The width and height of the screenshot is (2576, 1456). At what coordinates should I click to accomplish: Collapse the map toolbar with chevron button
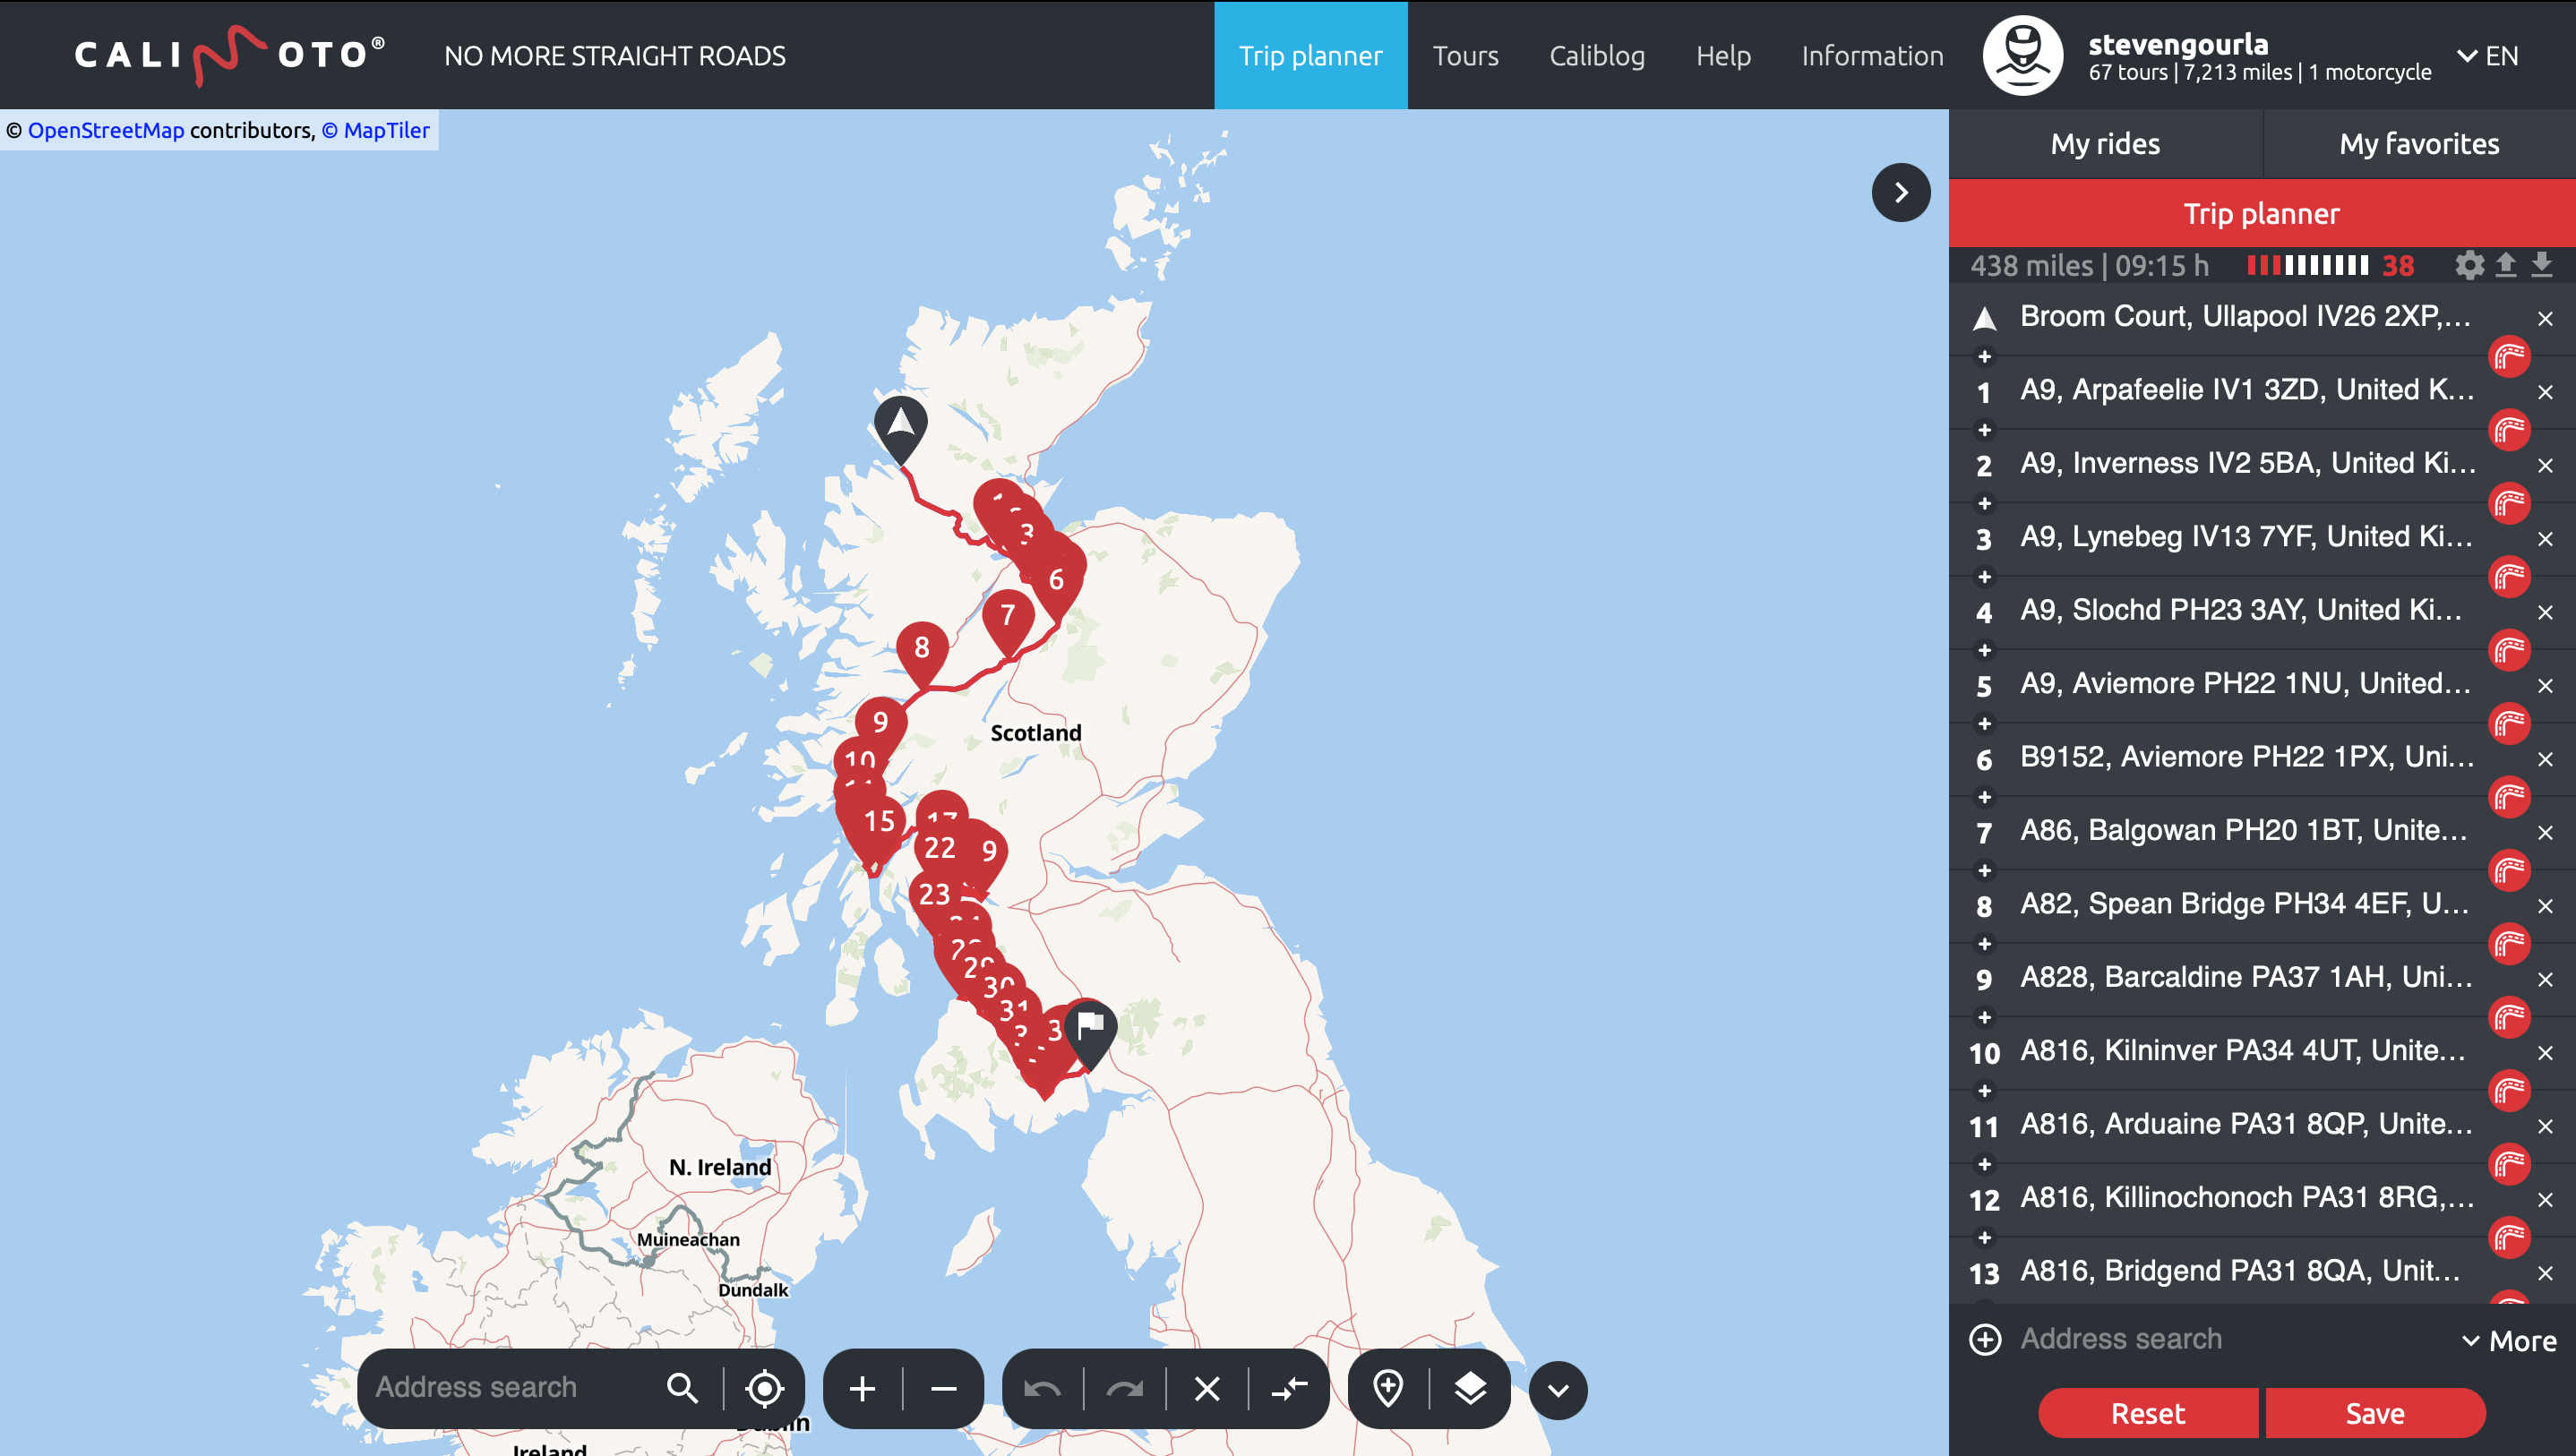click(1558, 1390)
